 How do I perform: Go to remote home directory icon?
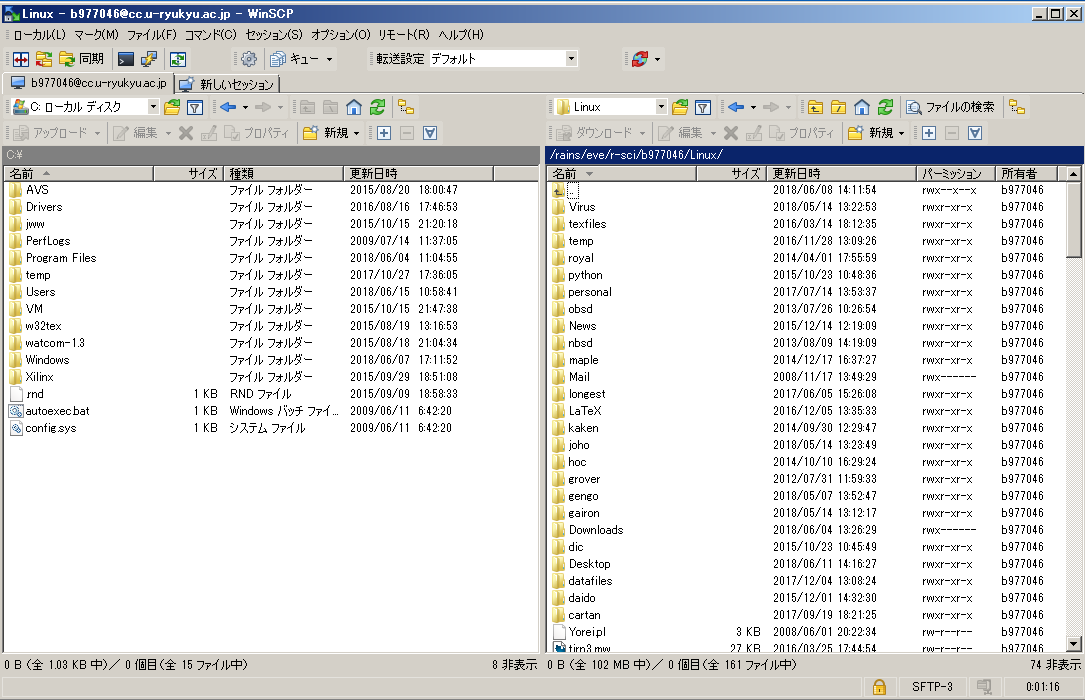(861, 107)
